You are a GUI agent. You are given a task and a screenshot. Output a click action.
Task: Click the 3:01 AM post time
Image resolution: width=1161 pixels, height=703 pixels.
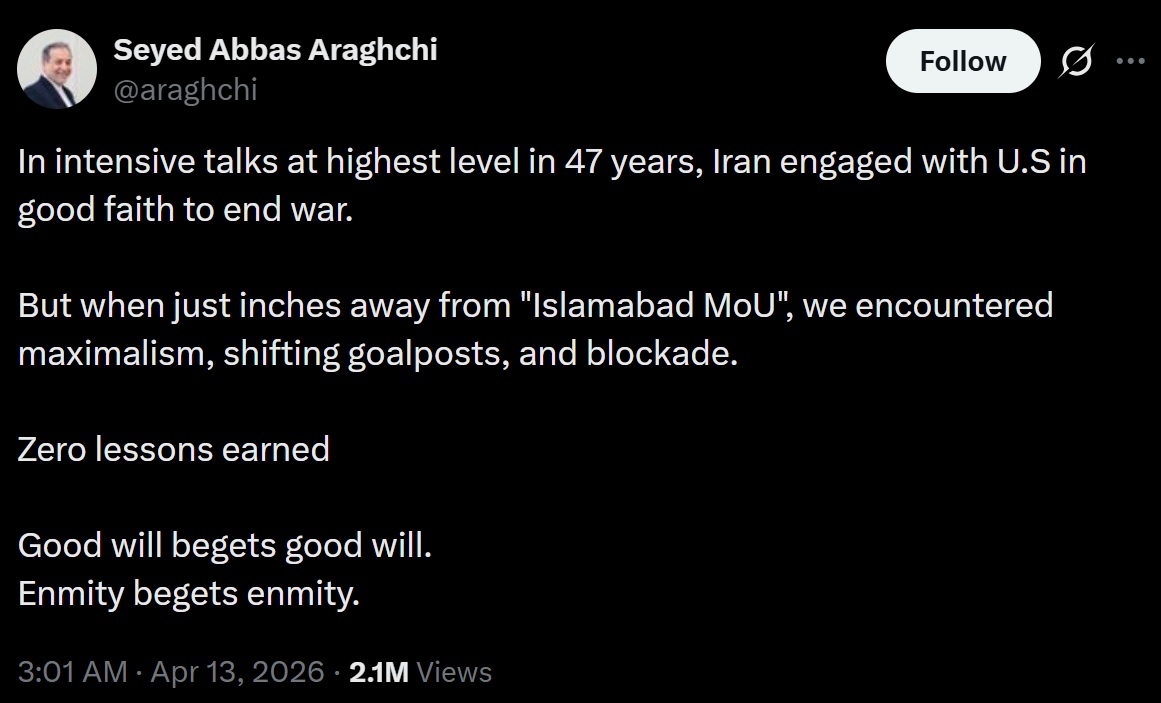[72, 672]
